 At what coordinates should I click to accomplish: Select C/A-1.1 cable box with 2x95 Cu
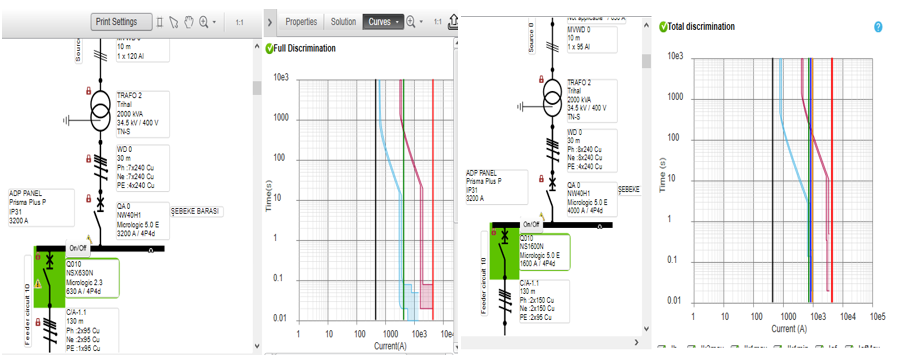coord(93,330)
